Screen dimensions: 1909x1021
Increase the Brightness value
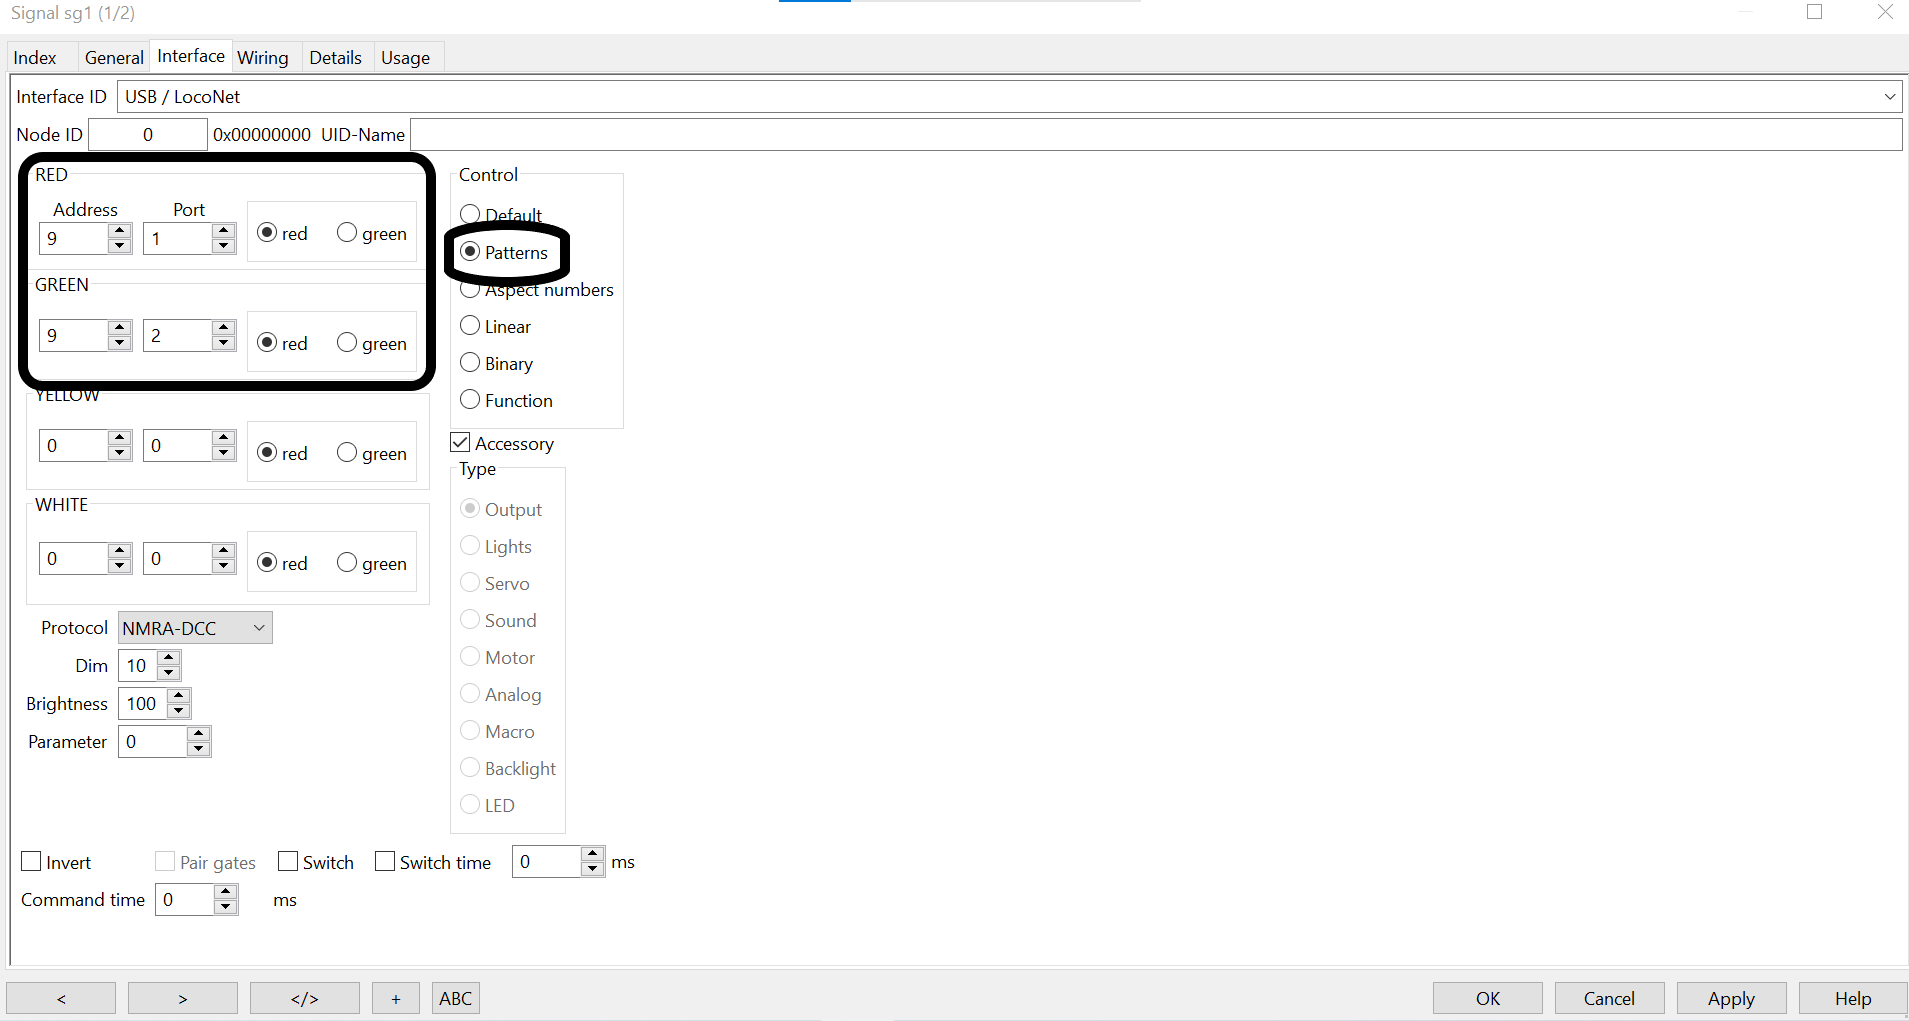pos(179,696)
